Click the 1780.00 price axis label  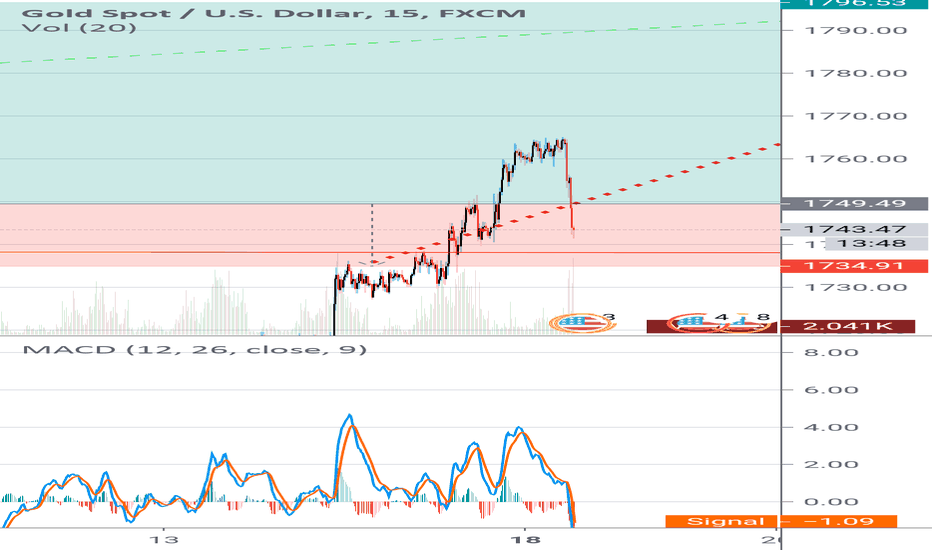coord(856,73)
